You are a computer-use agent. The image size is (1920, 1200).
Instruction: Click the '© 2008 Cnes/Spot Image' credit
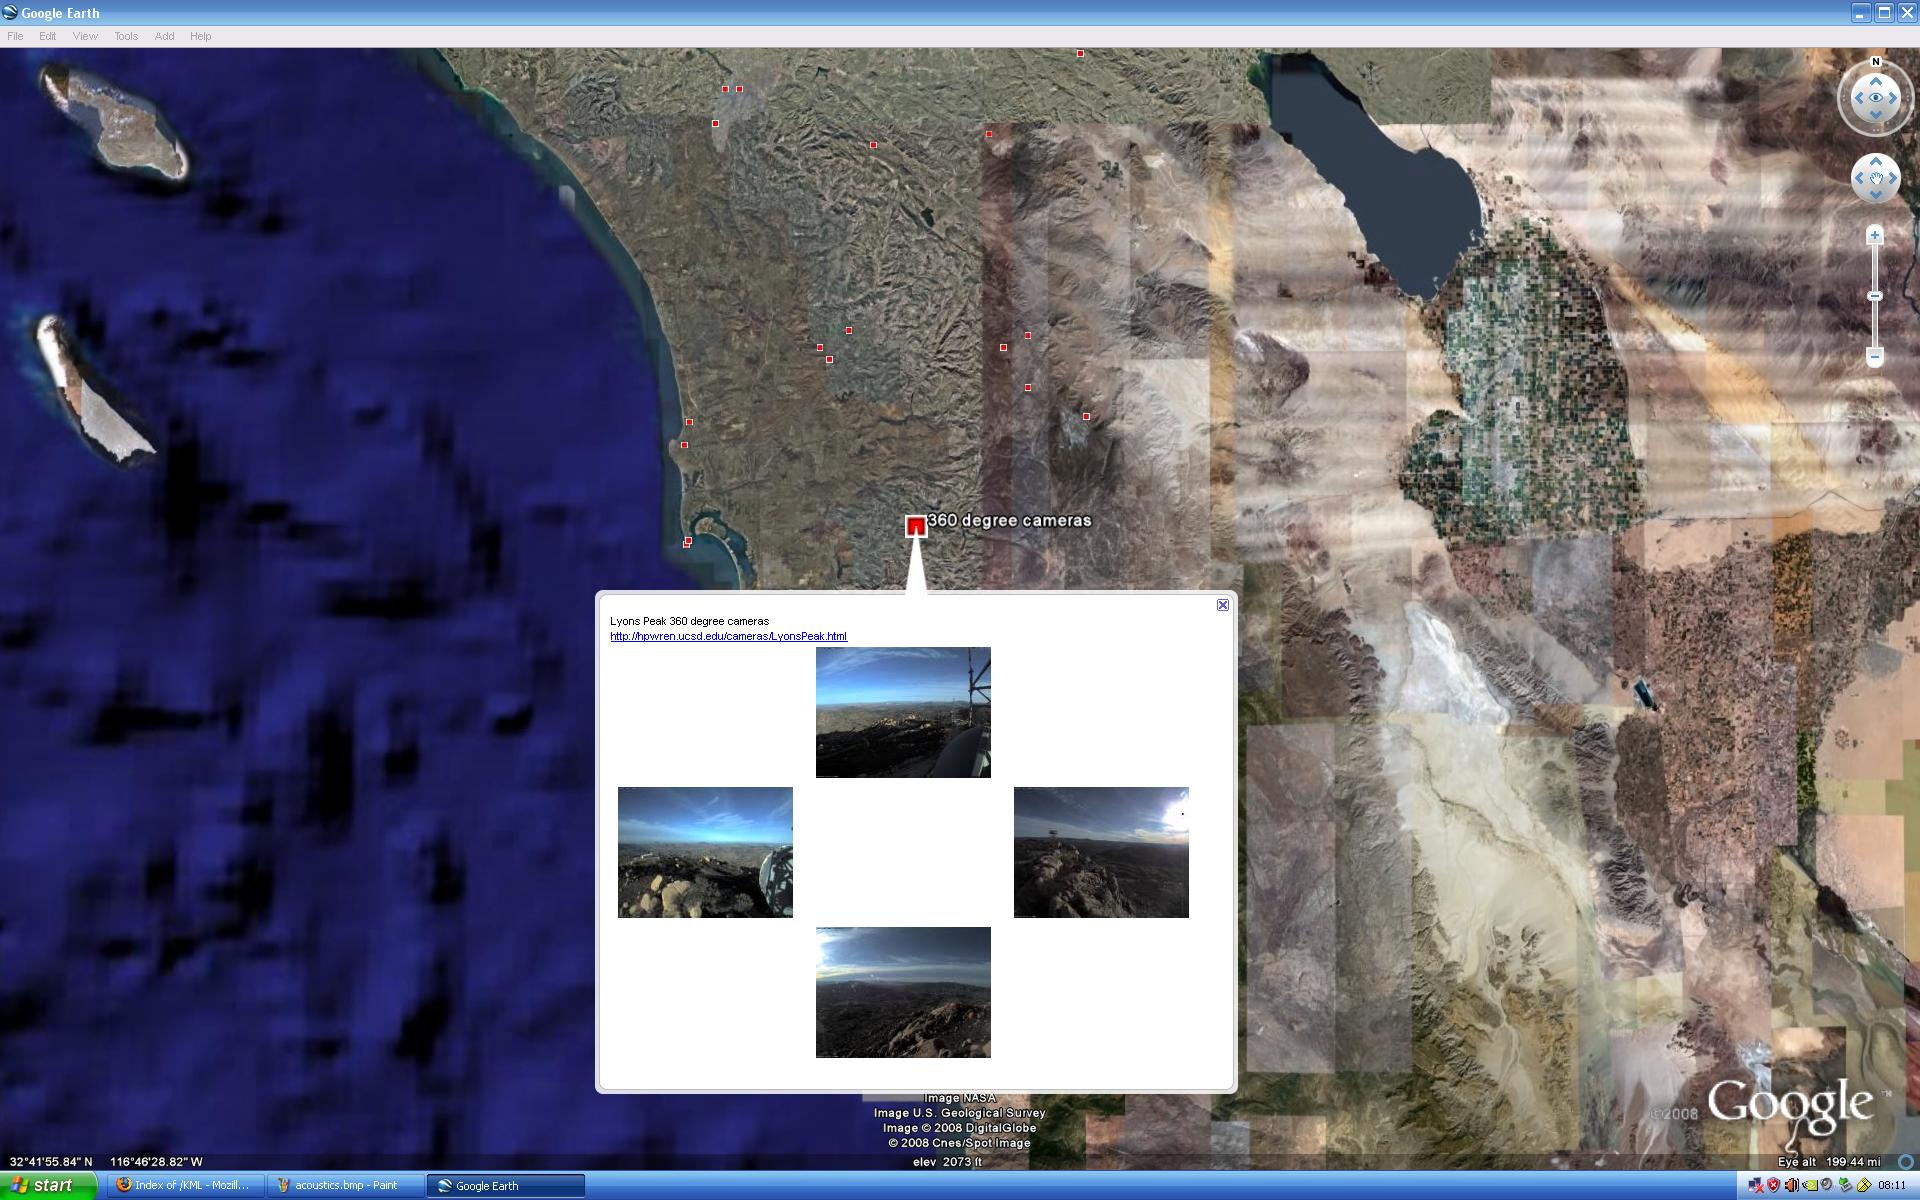959,1143
